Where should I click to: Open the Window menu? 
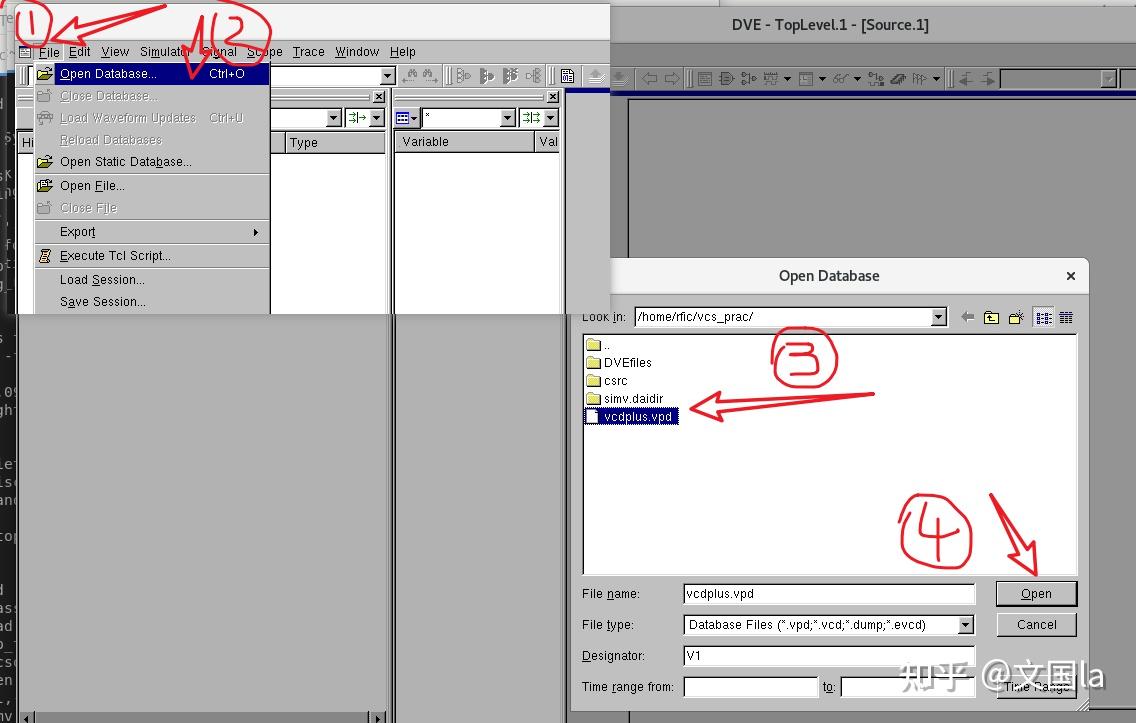[356, 52]
